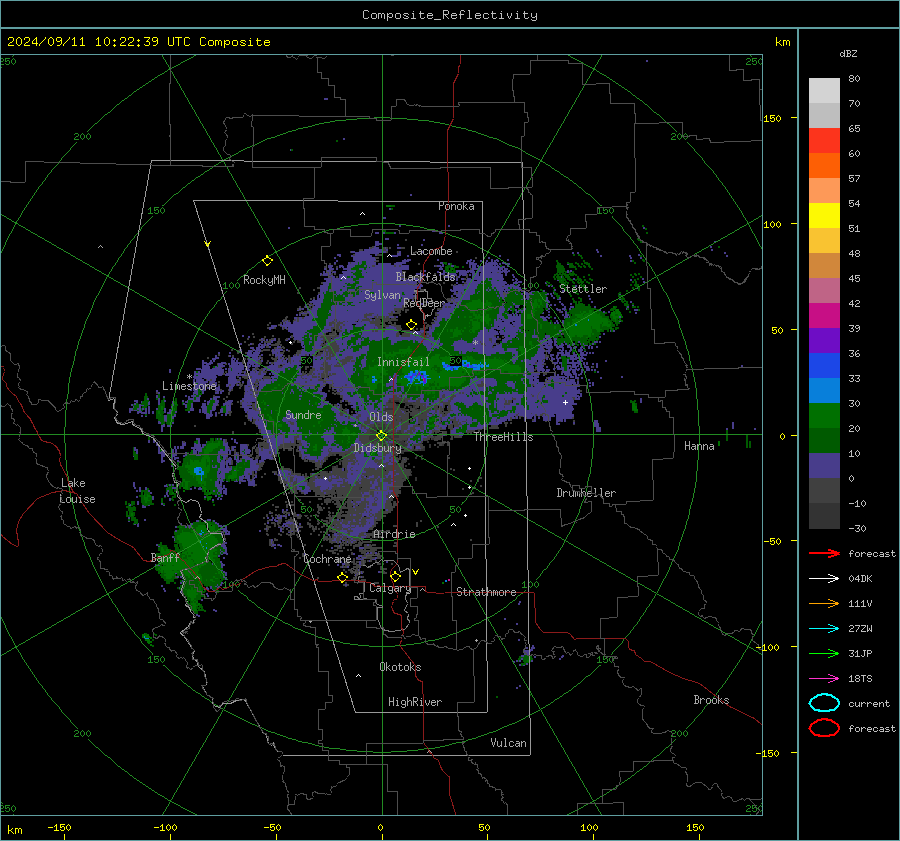Click the orange 111V arrow icon
This screenshot has width=900, height=841.
(824, 603)
